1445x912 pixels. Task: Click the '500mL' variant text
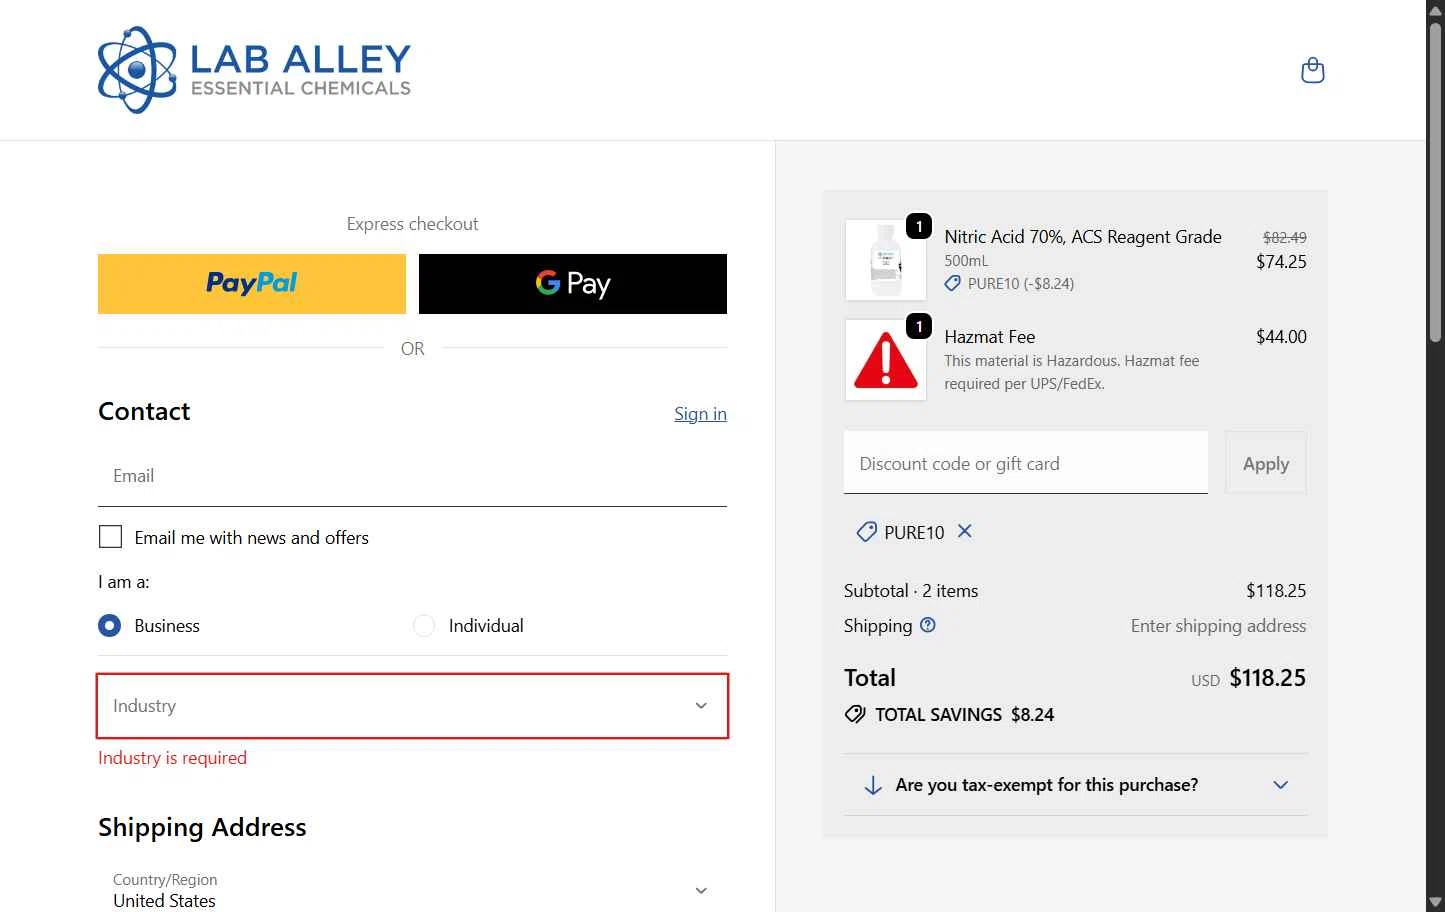pos(966,261)
